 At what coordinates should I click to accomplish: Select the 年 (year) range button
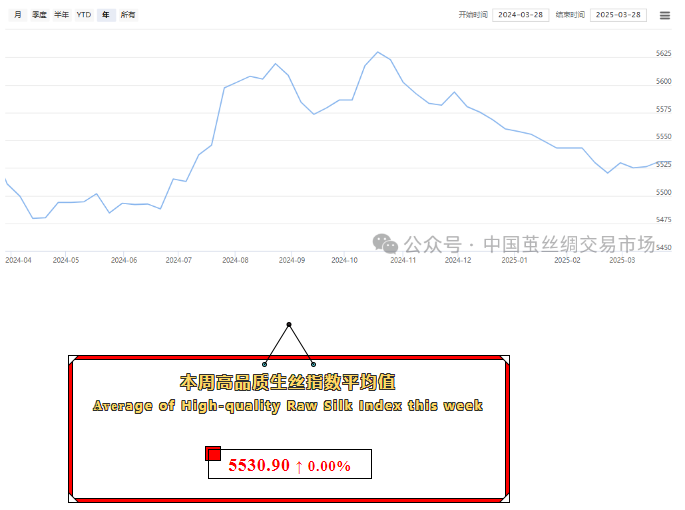106,15
